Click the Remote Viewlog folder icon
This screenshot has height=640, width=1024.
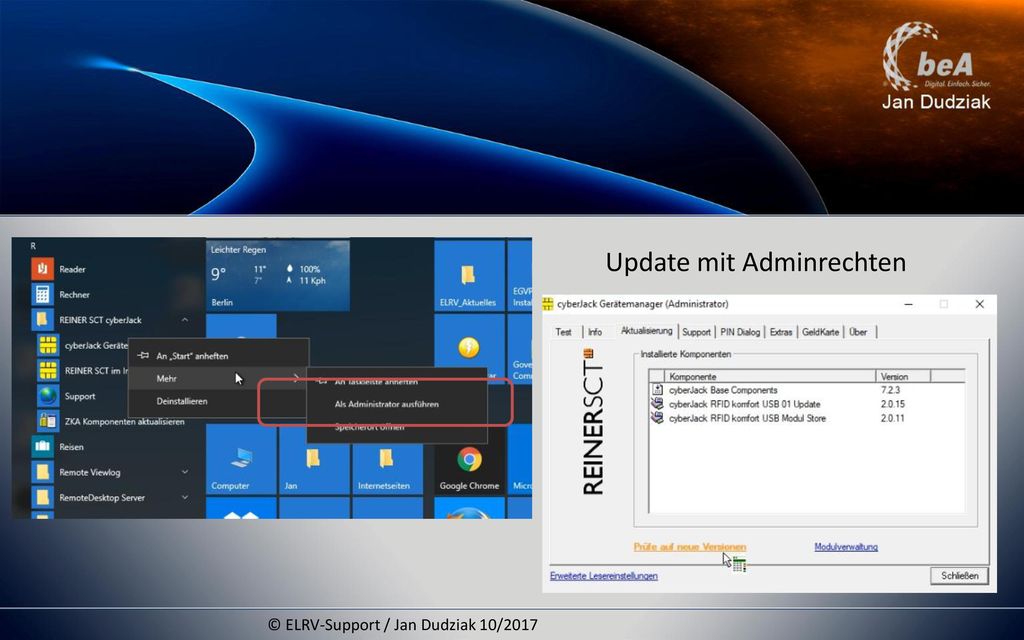click(42, 472)
